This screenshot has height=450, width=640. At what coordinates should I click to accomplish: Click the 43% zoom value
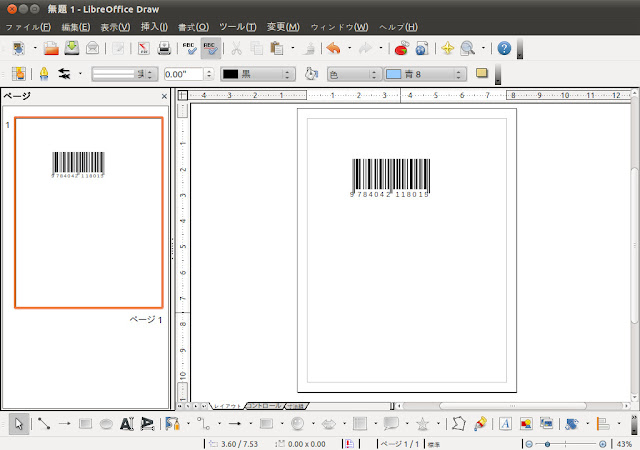[x=624, y=444]
